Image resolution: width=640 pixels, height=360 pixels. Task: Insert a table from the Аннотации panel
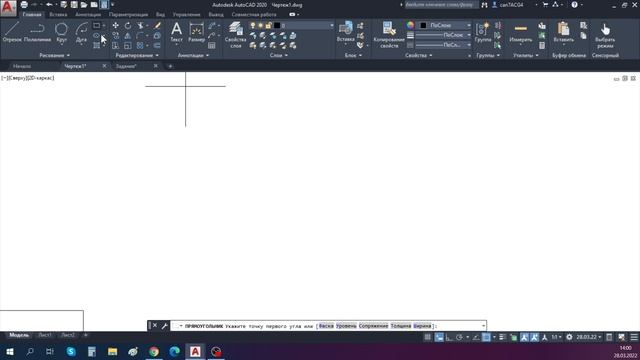(211, 46)
